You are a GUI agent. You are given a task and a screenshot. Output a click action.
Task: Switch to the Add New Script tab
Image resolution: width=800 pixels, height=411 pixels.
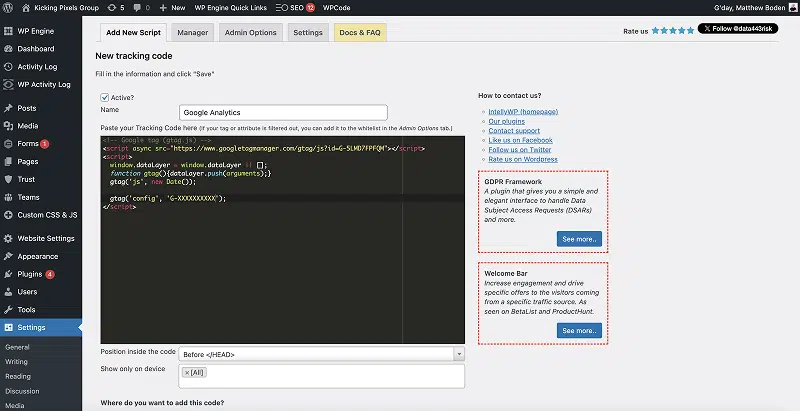(x=133, y=33)
